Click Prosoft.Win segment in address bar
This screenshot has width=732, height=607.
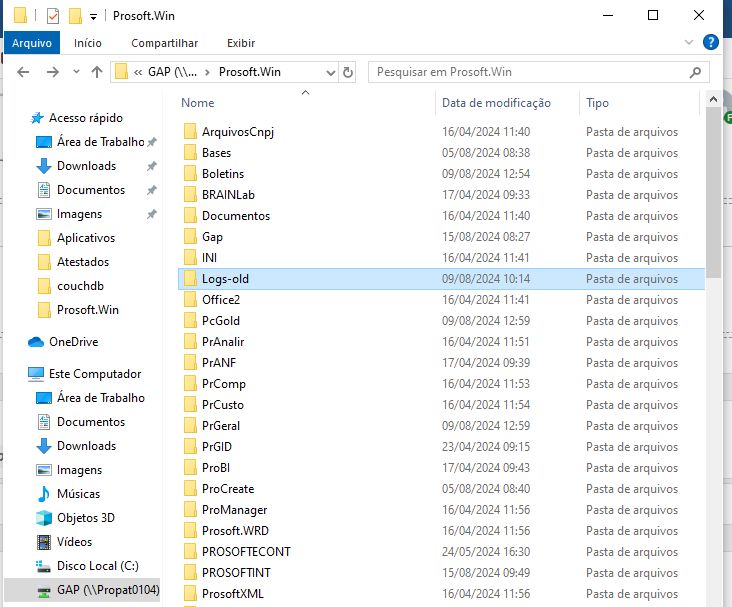[x=250, y=72]
